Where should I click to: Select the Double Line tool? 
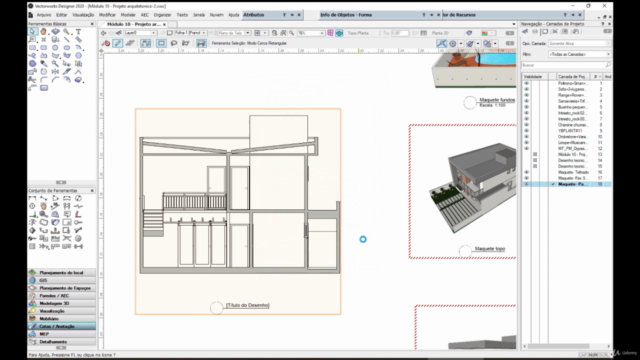(78, 40)
